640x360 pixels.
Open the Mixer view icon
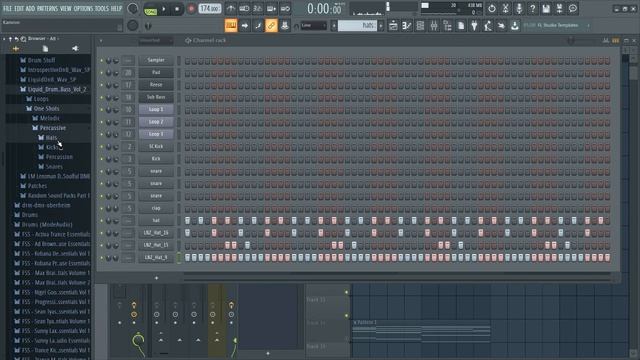434,26
